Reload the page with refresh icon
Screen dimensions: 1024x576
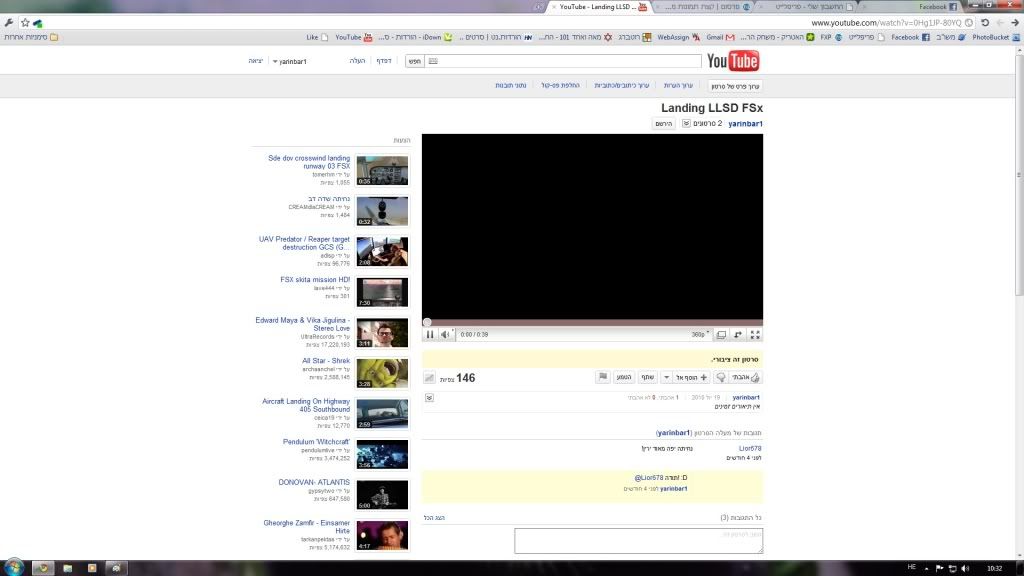tap(985, 22)
